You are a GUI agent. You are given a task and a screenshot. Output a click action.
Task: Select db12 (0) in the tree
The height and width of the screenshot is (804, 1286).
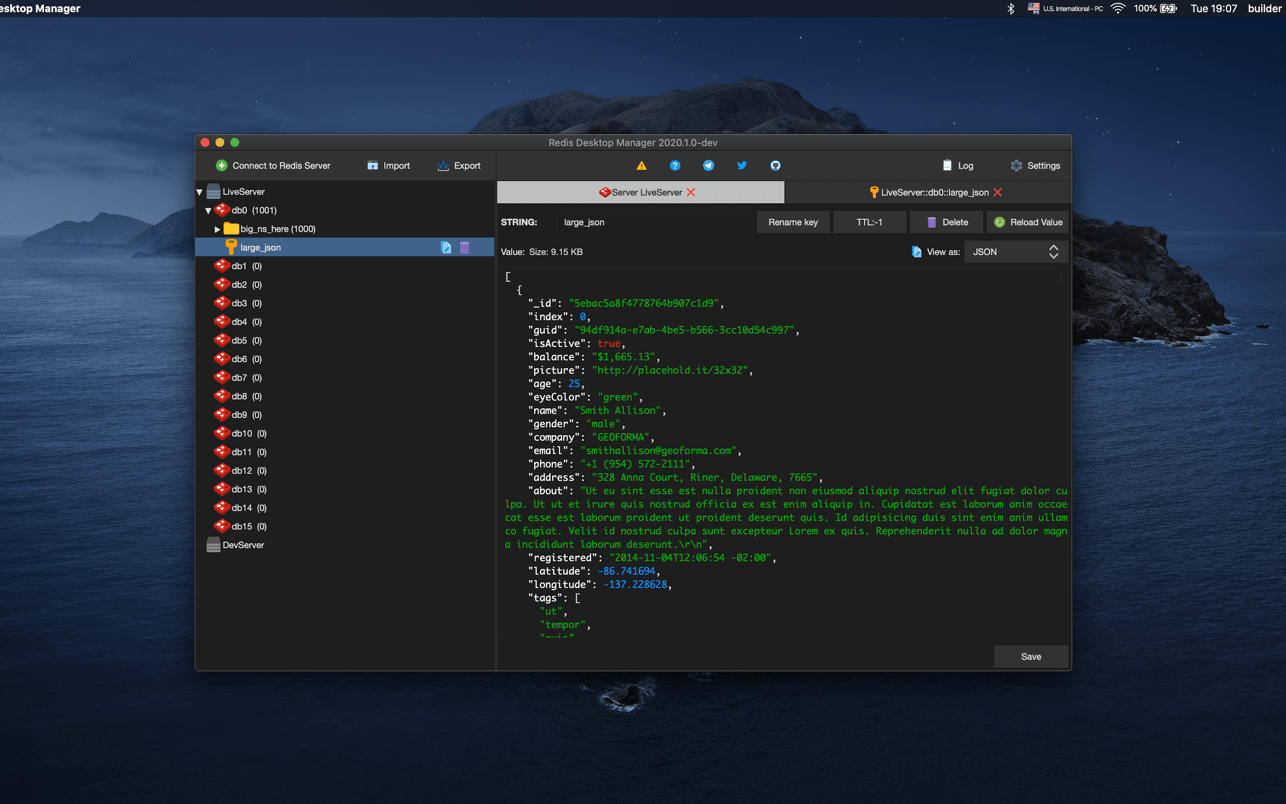(249, 471)
